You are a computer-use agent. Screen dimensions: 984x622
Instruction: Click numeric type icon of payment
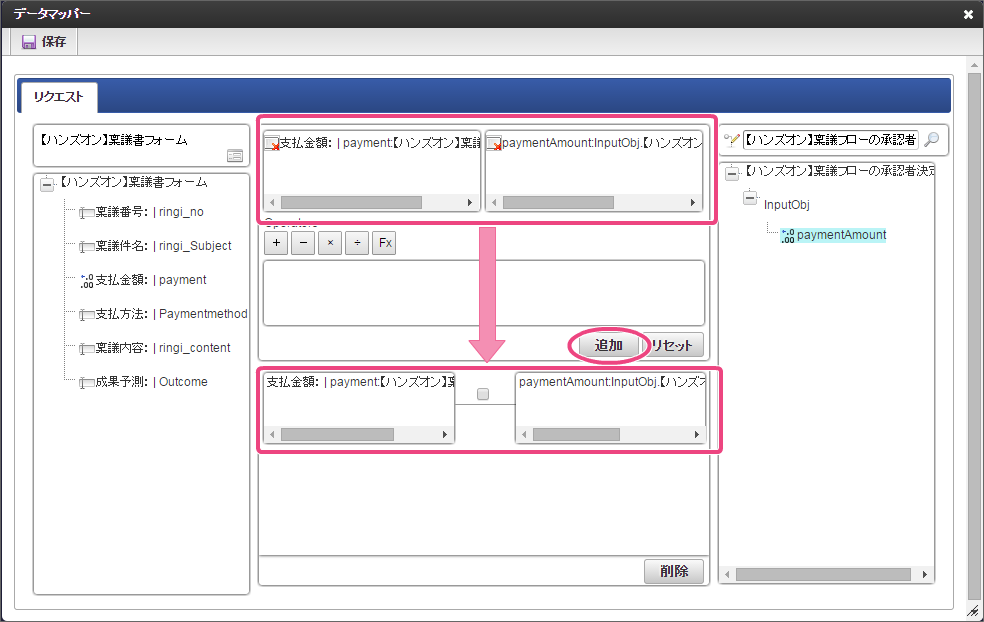coord(87,281)
